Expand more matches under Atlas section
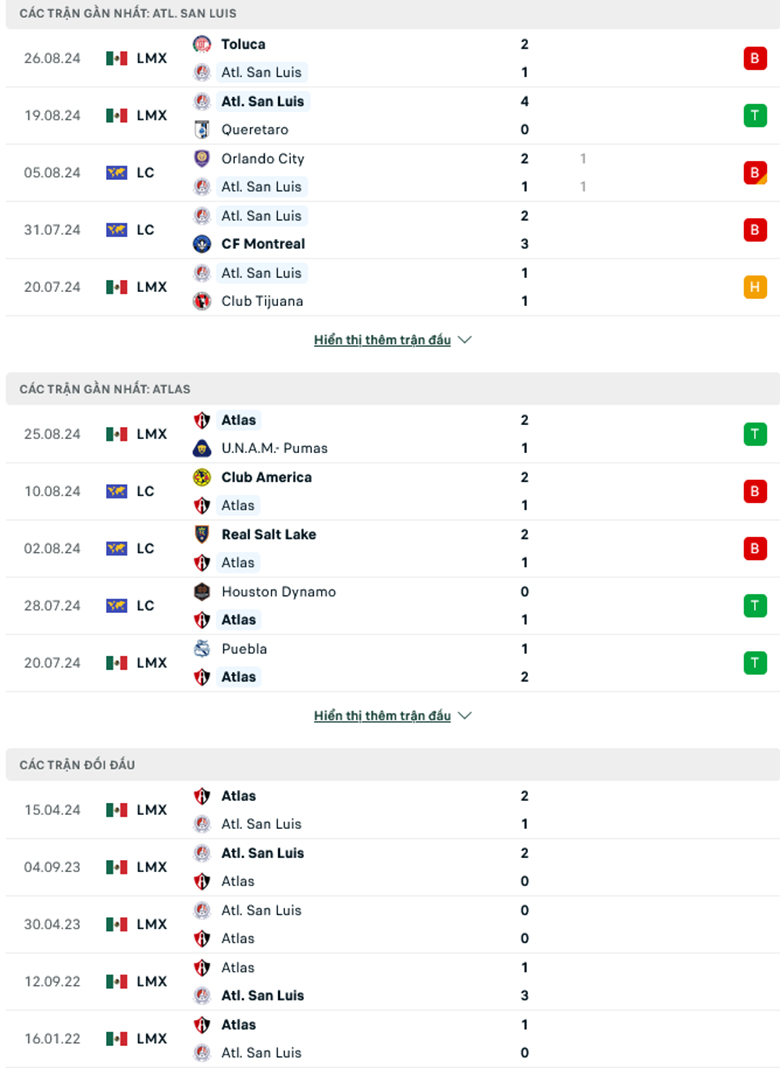 point(382,716)
